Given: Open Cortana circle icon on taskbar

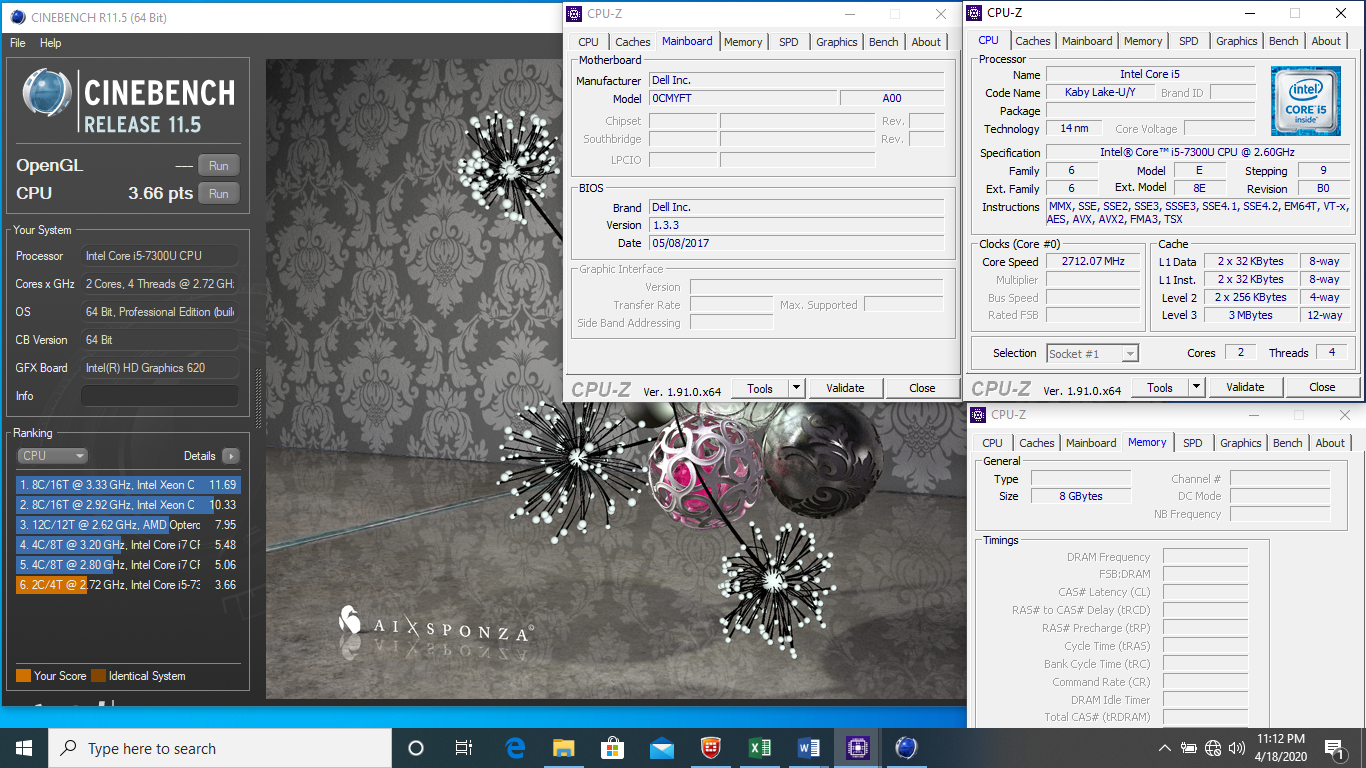Looking at the screenshot, I should click(416, 748).
